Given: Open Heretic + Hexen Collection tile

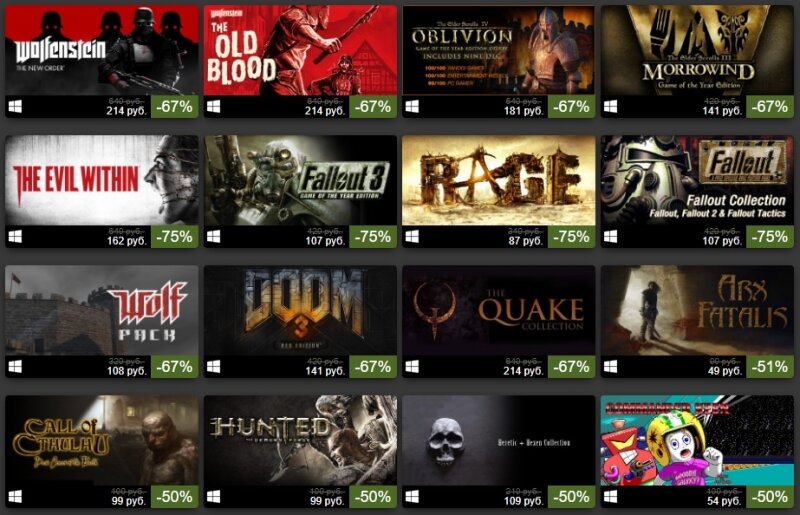Looking at the screenshot, I should click(498, 440).
